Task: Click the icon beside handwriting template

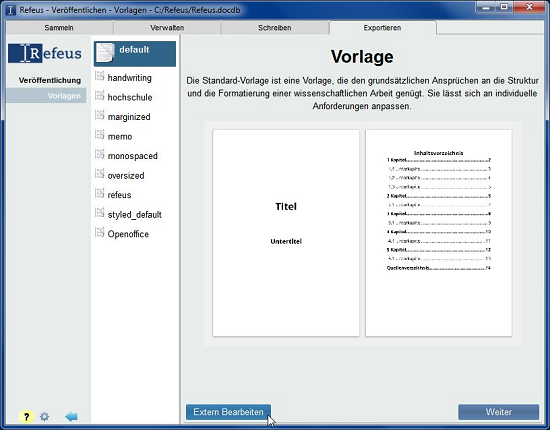Action: pyautogui.click(x=100, y=76)
